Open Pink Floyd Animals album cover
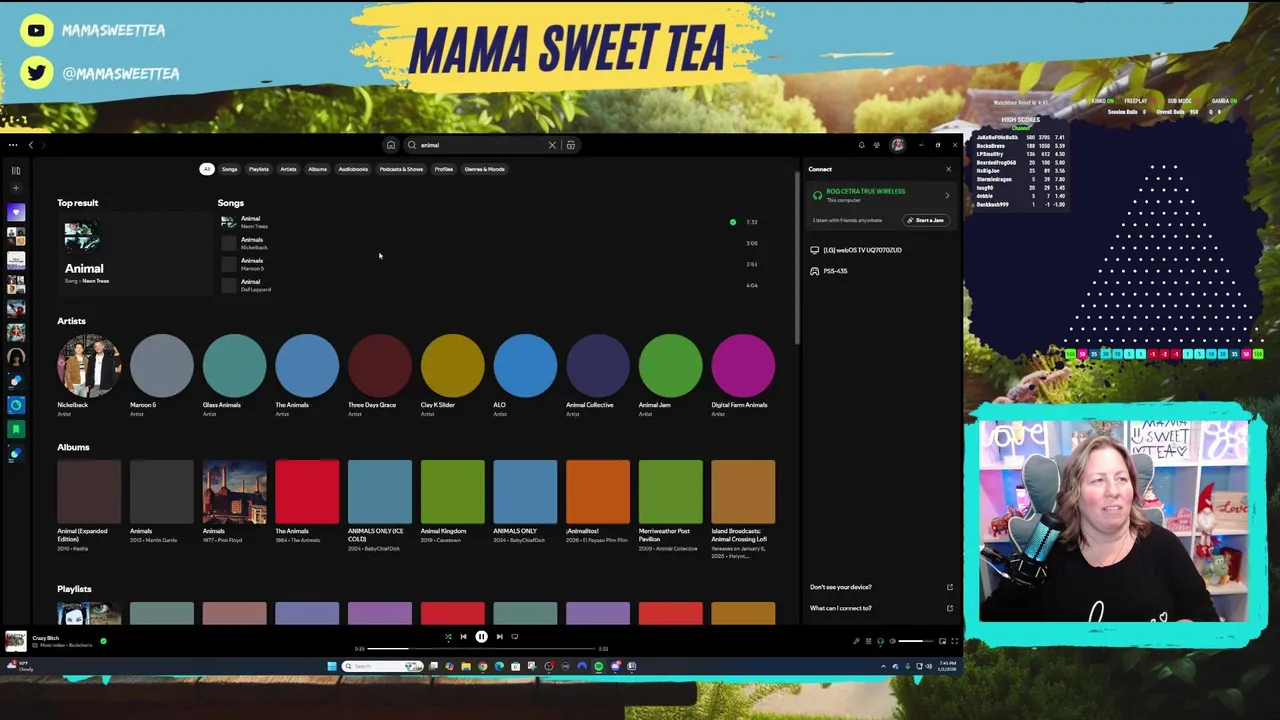1280x720 pixels. coord(235,492)
